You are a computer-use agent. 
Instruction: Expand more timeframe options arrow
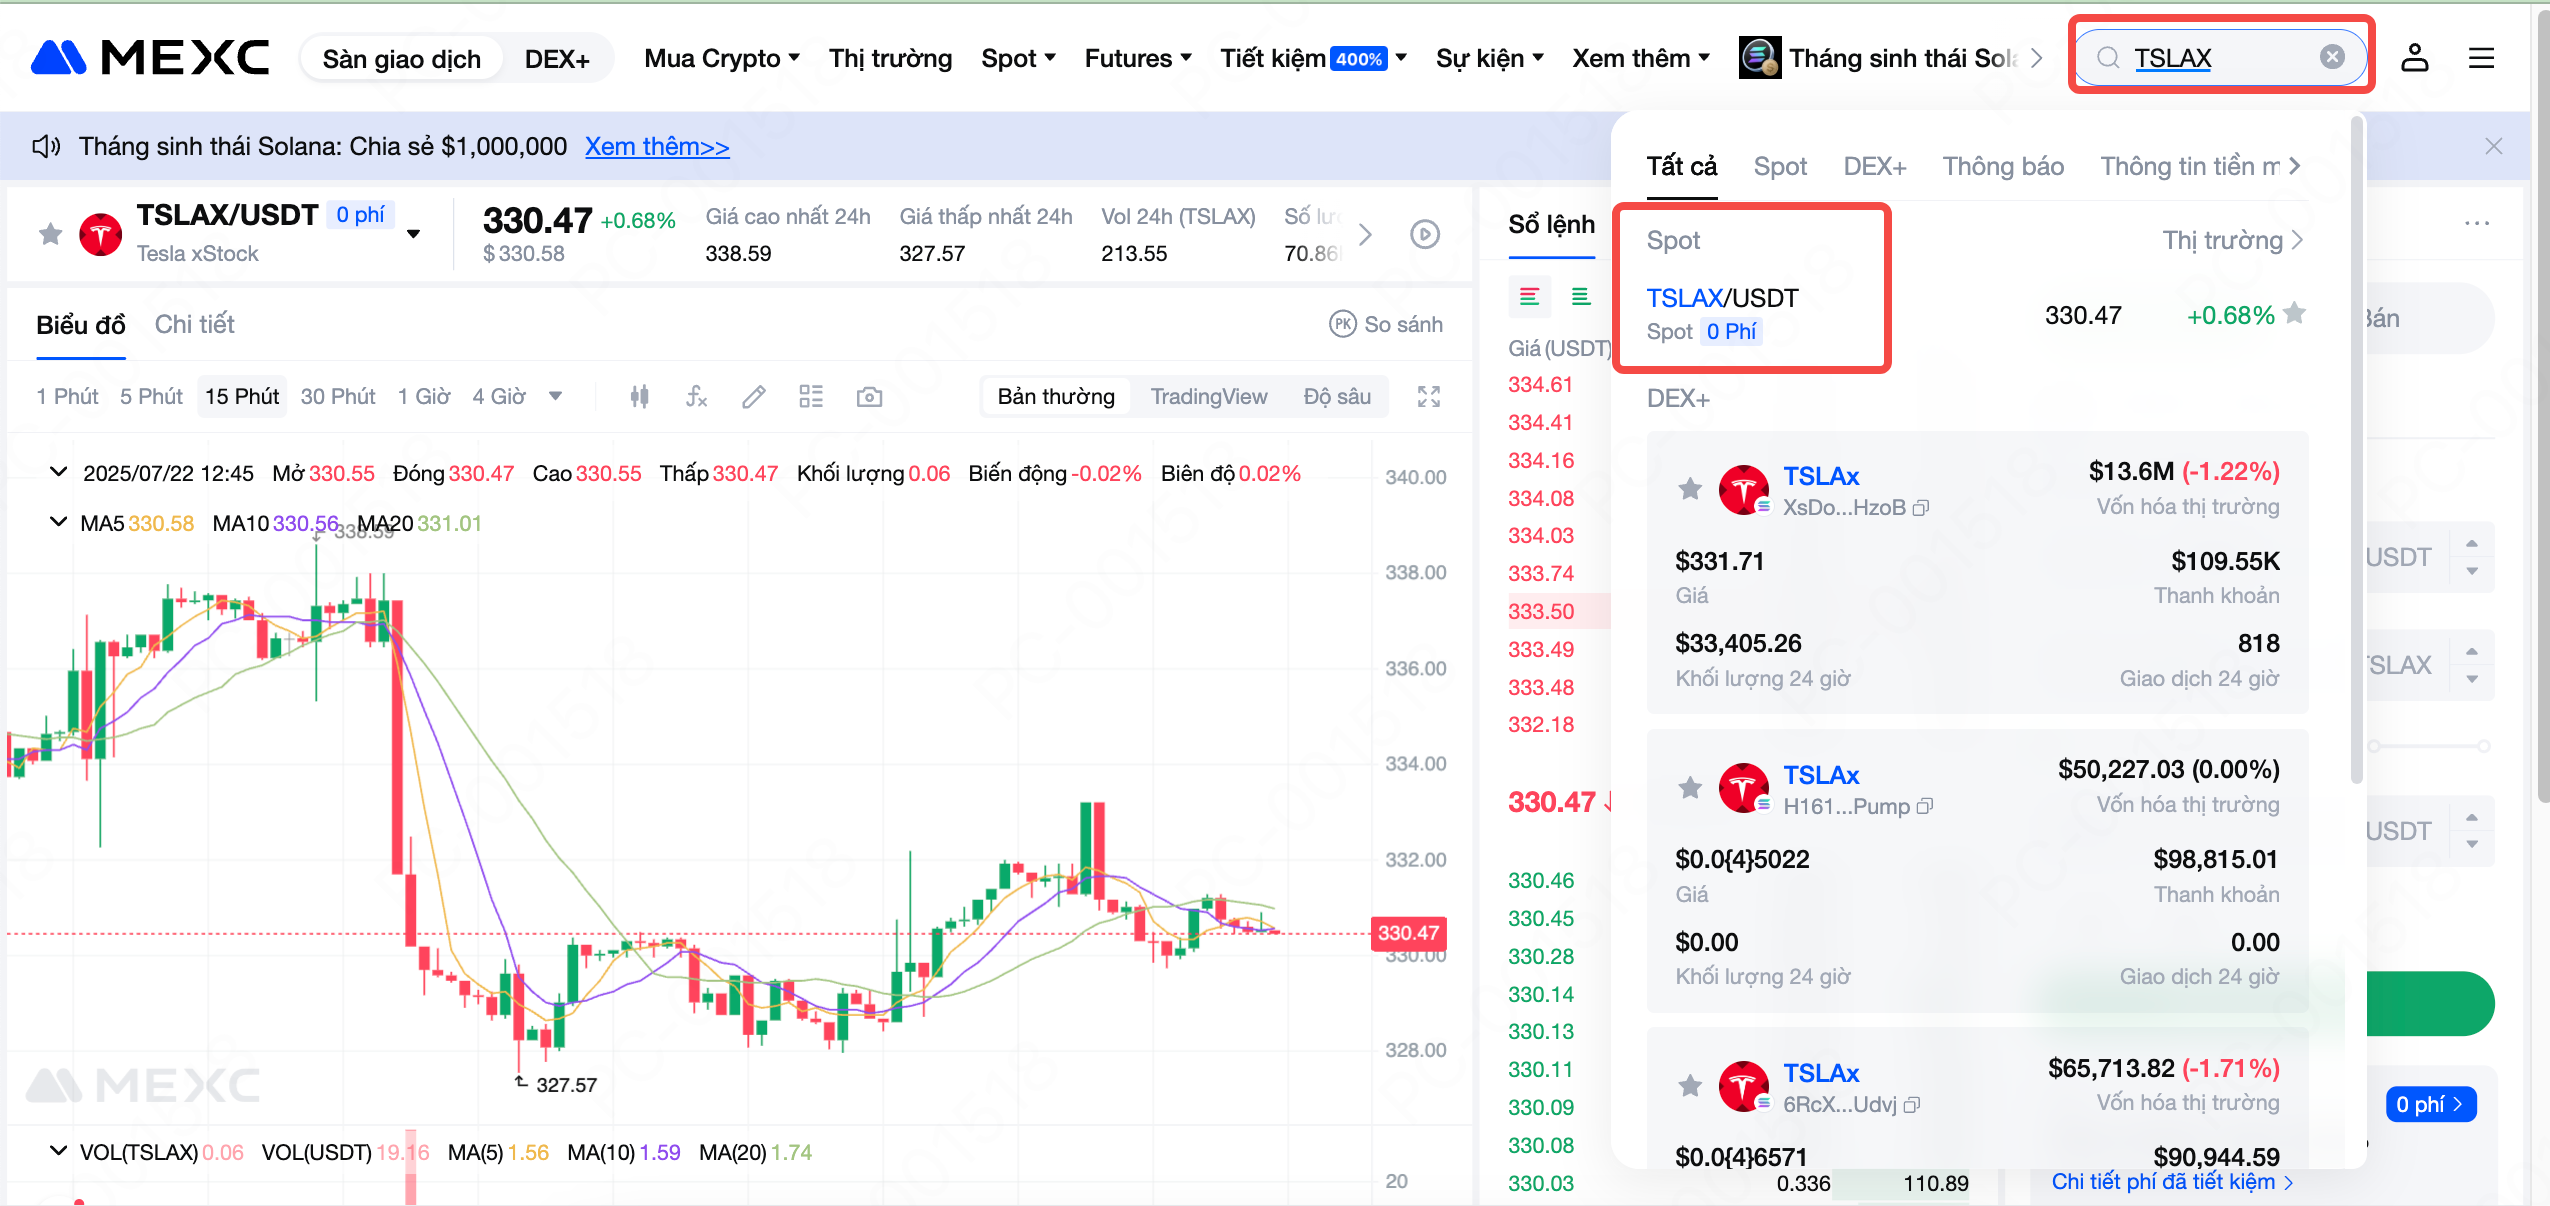point(555,397)
